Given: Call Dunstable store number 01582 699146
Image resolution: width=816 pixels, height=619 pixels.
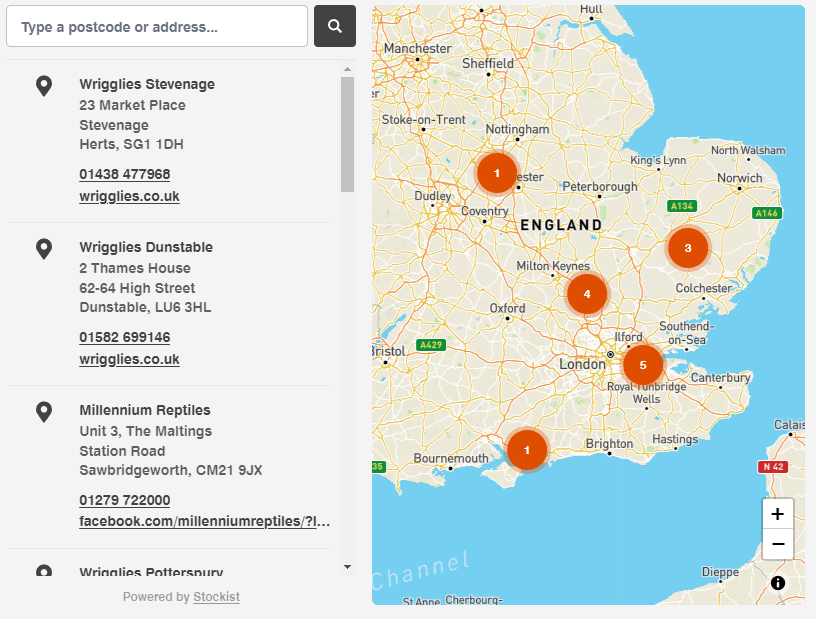Looking at the screenshot, I should [x=125, y=337].
